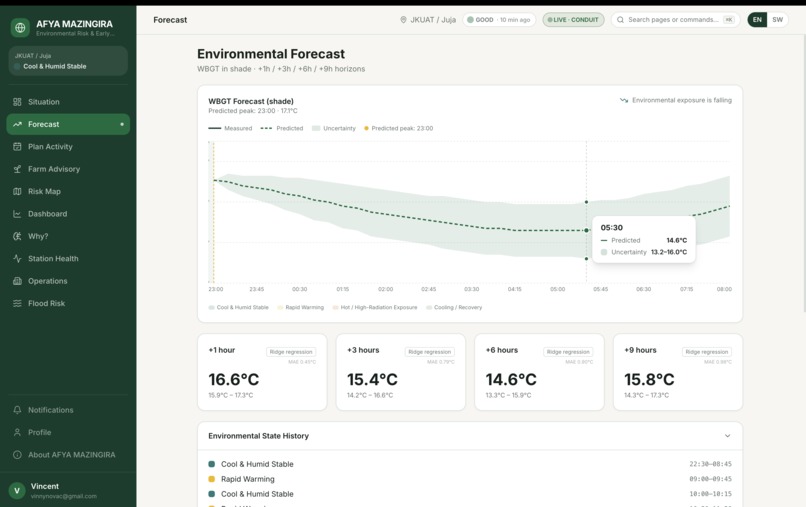Click the +1 hour 16.6°C forecast card
Screen dimensions: 806x507
pyautogui.click(x=262, y=372)
